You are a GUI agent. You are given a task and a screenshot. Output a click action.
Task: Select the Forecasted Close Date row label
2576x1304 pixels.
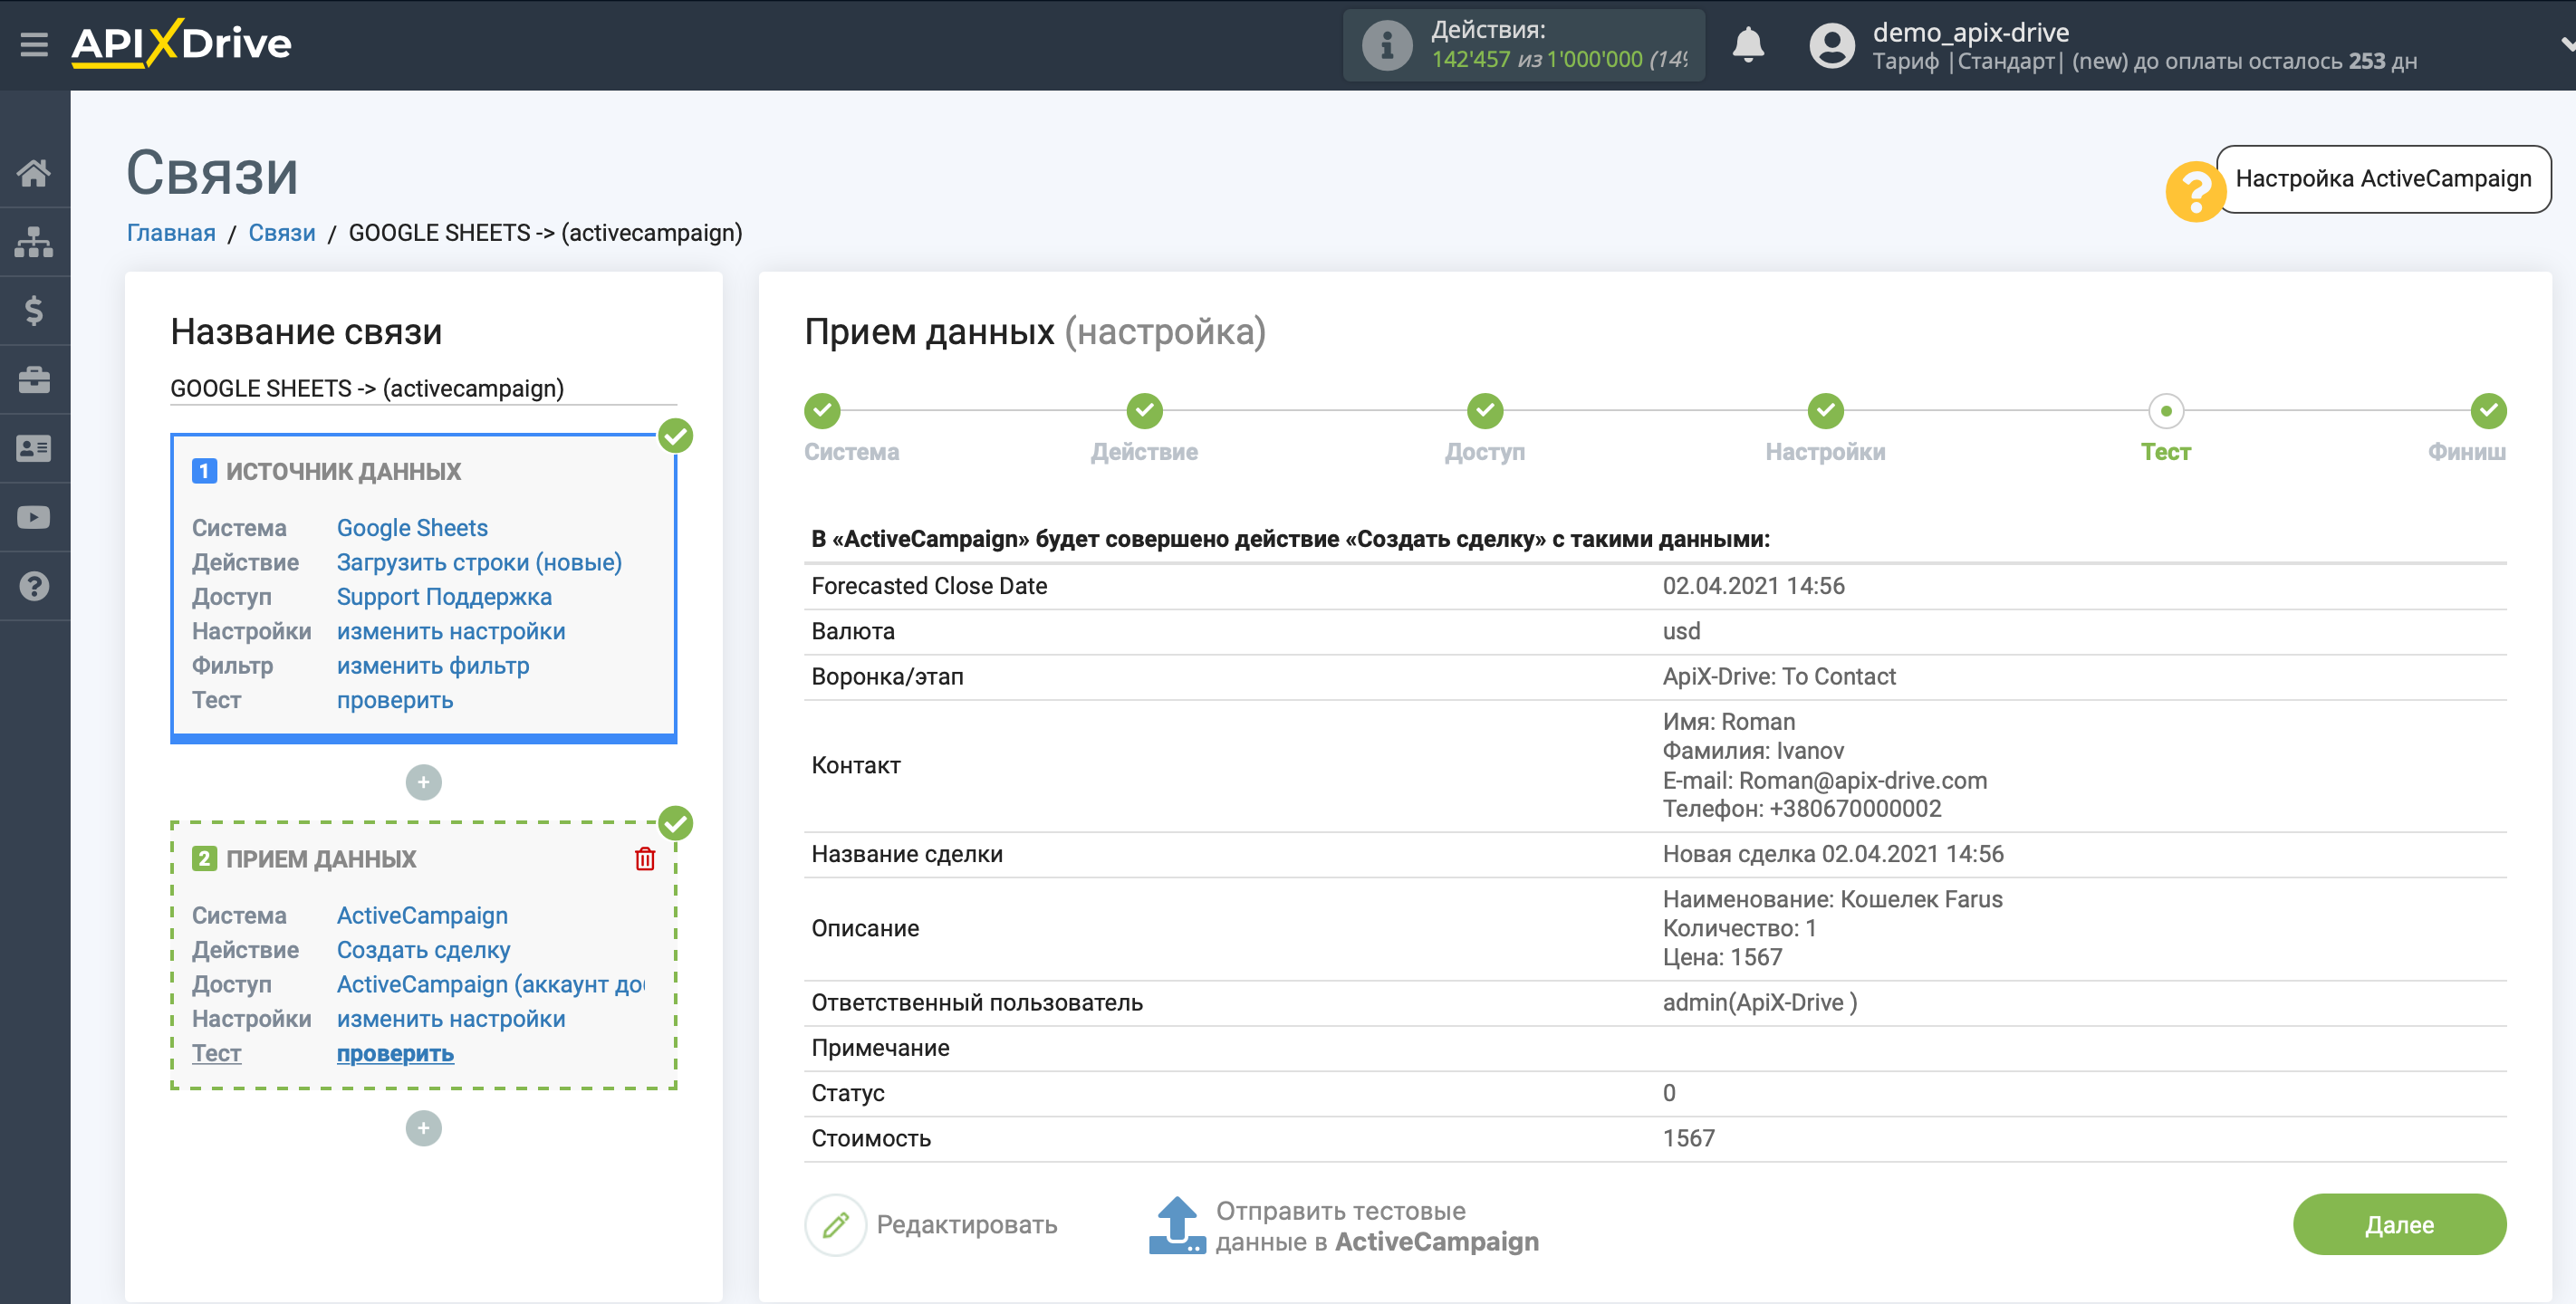(929, 587)
